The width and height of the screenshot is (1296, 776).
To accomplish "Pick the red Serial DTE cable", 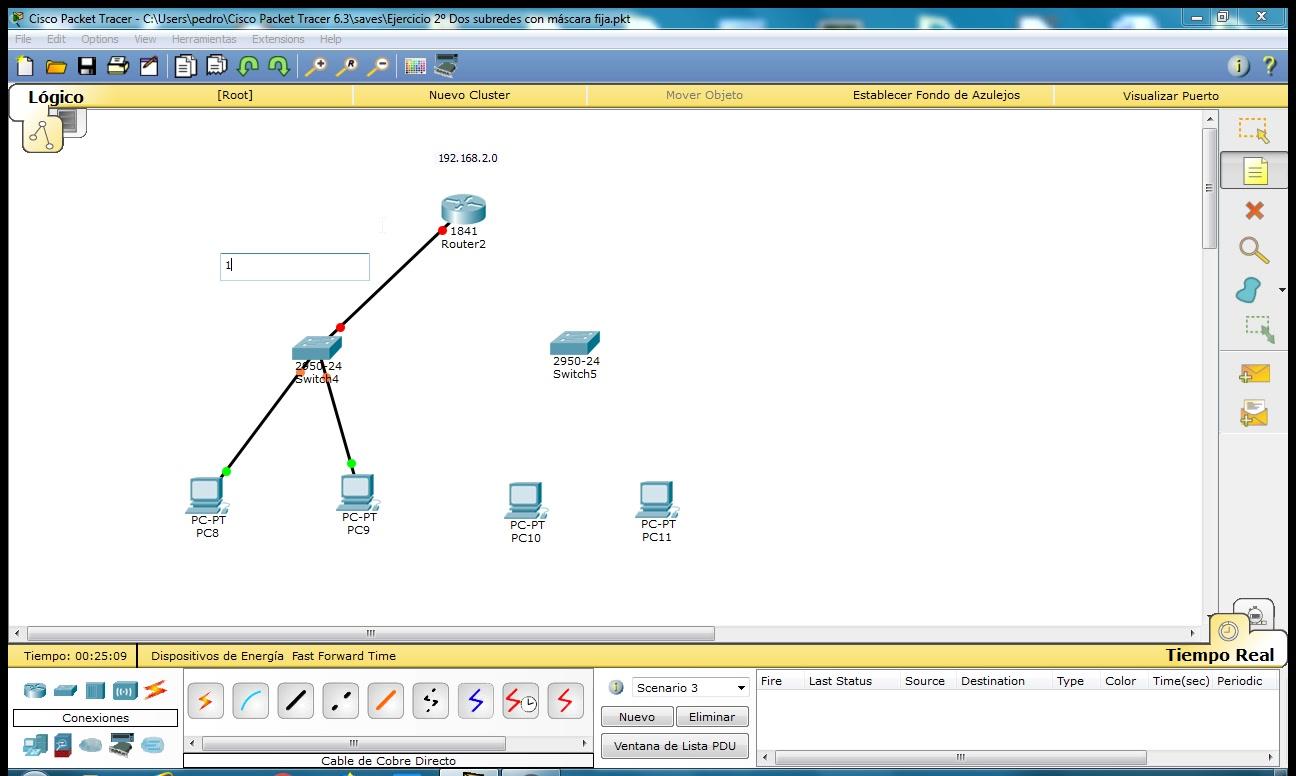I will (565, 702).
